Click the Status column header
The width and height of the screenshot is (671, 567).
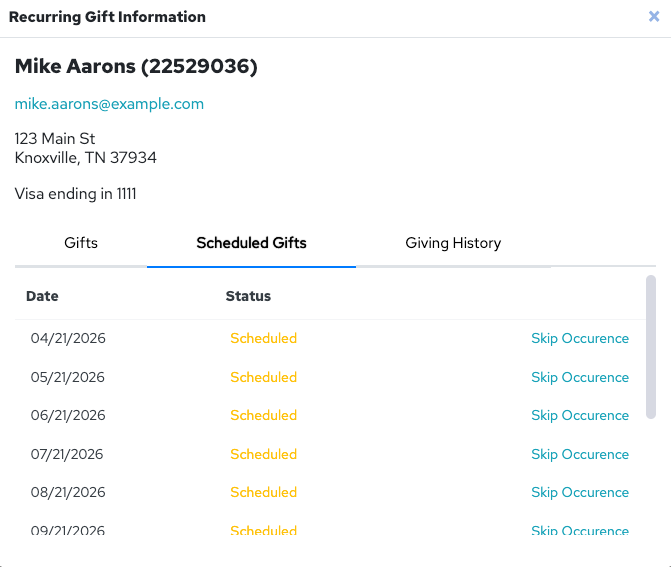[248, 296]
